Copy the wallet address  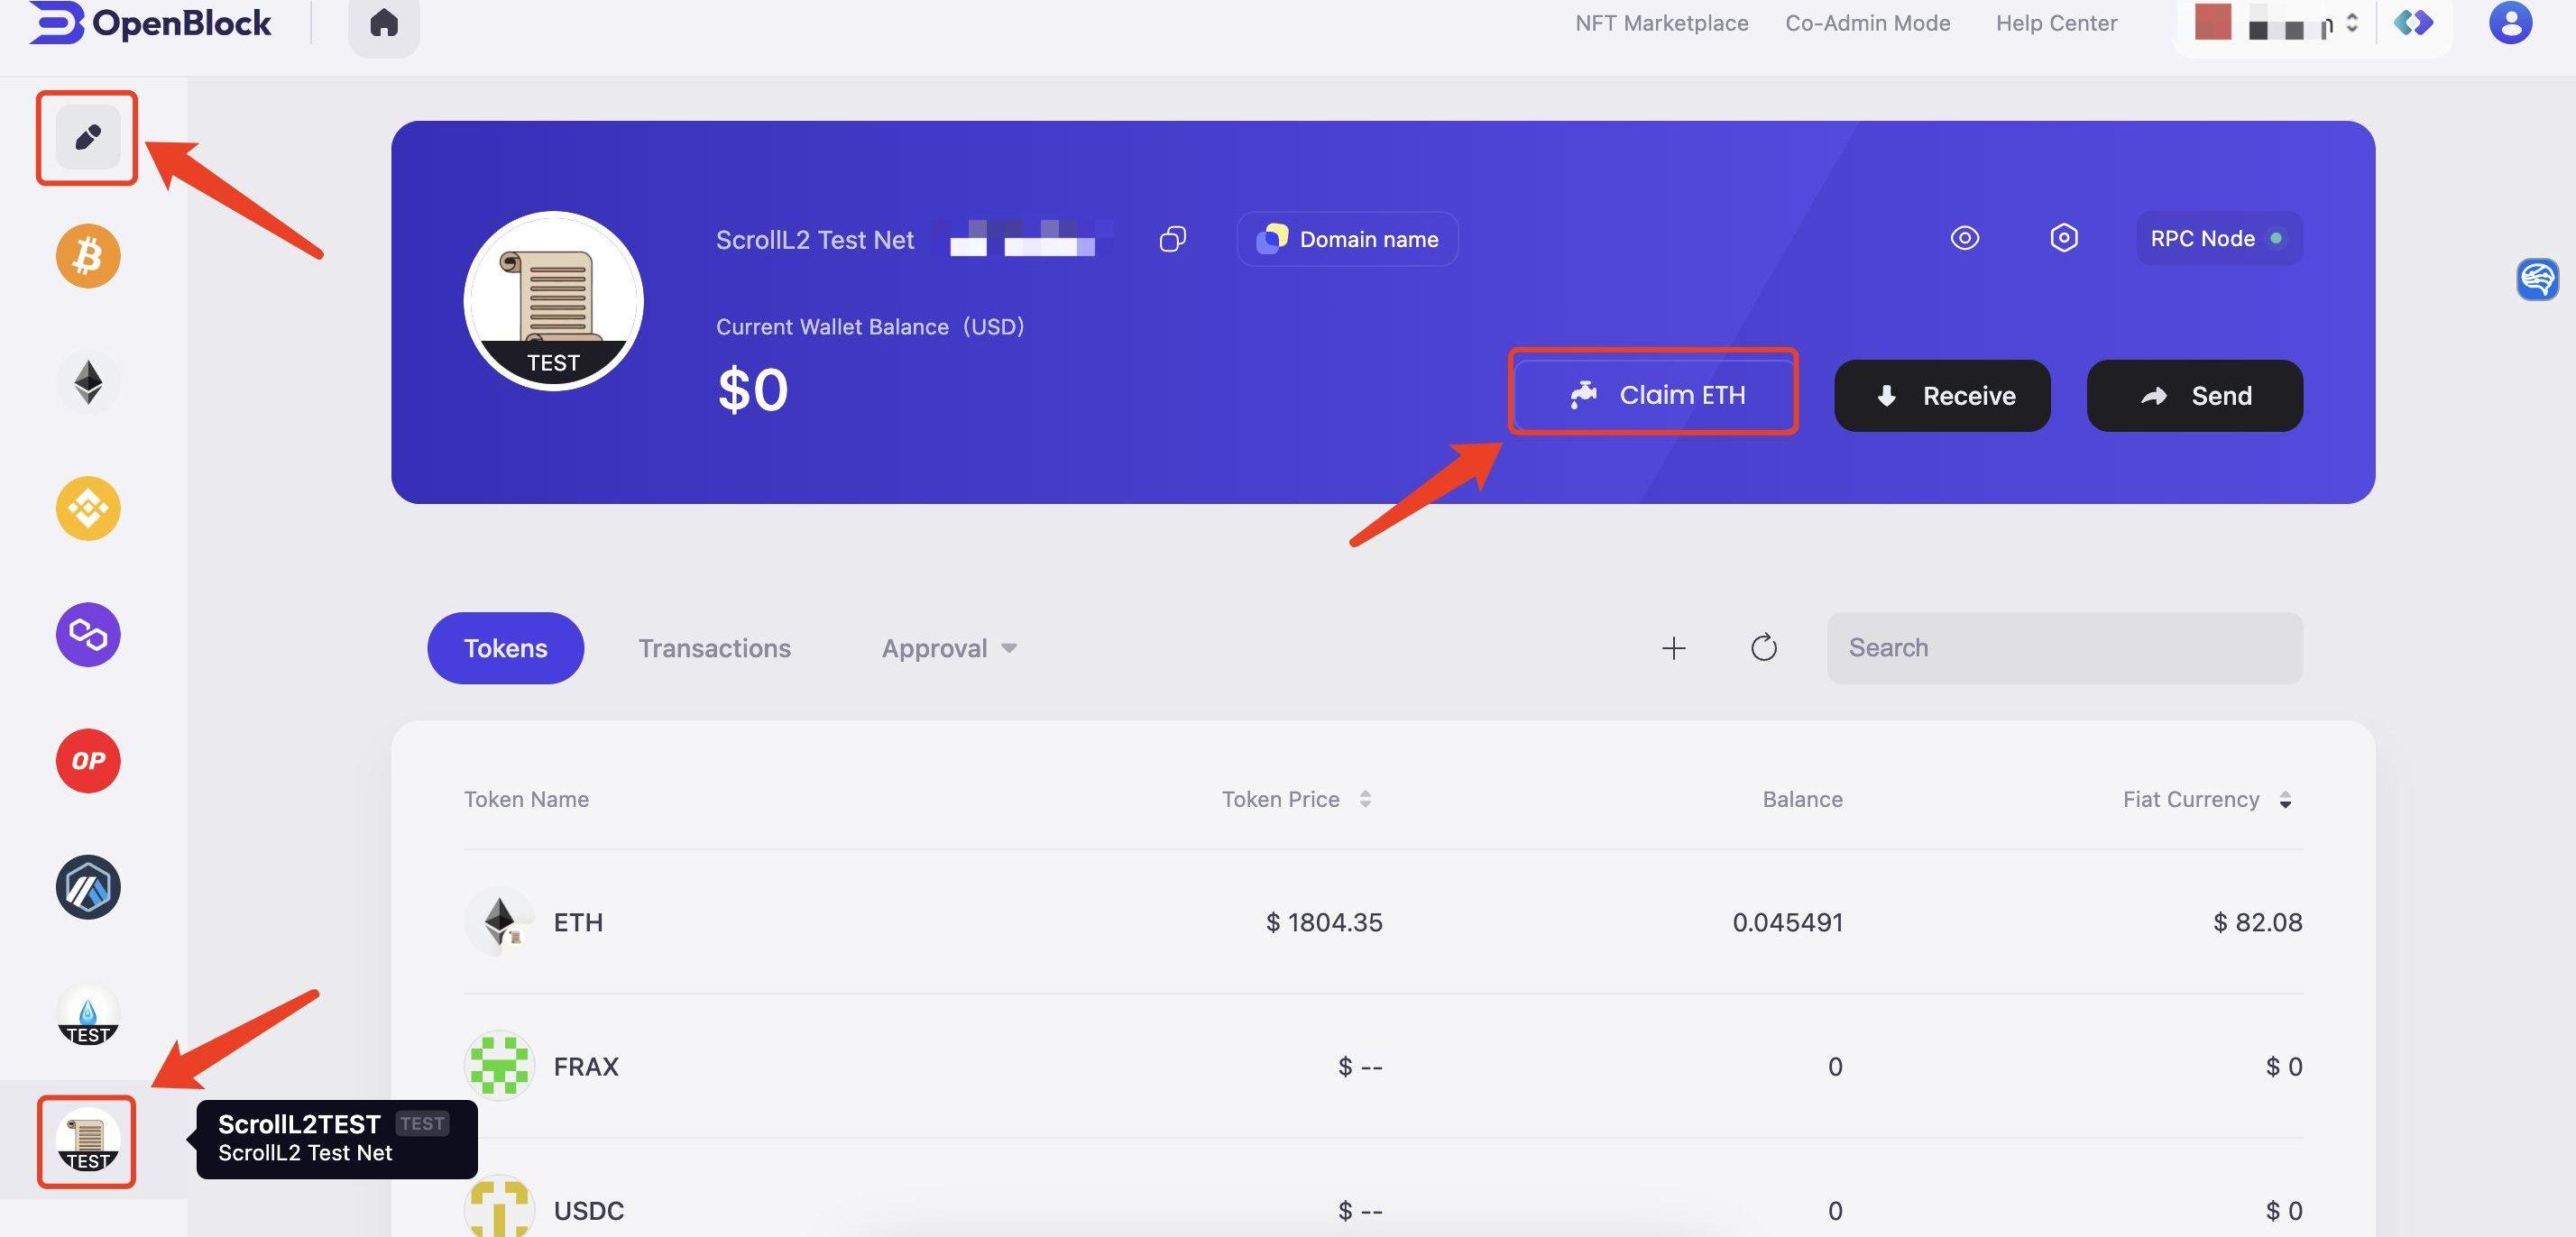tap(1172, 239)
